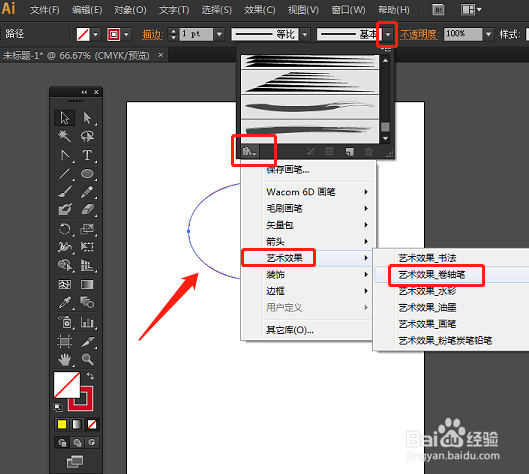Image resolution: width=529 pixels, height=474 pixels.
Task: Choose 艺术效果_油墨 brush library
Action: [451, 308]
